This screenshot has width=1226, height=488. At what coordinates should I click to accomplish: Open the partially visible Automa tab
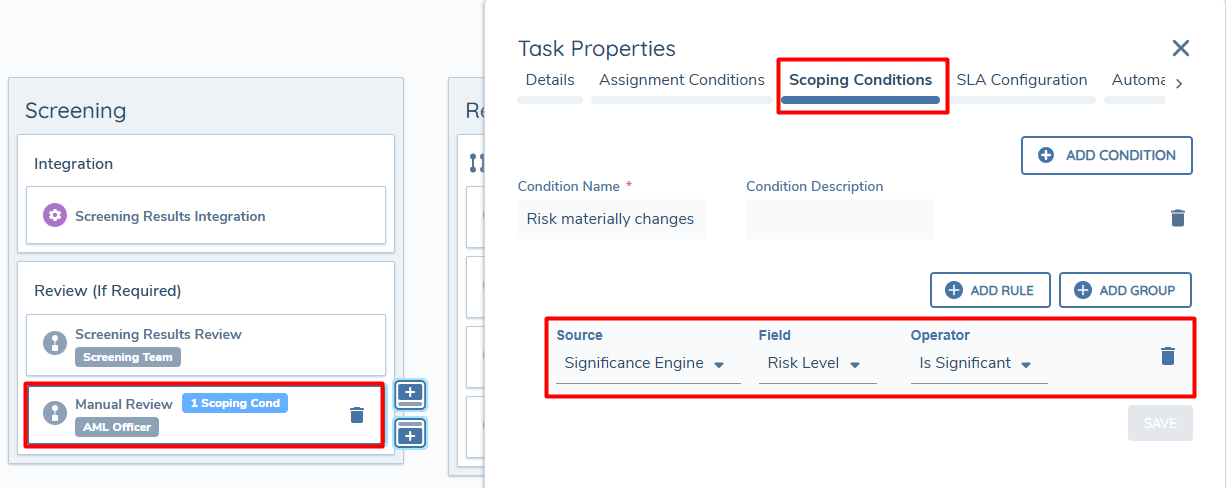[x=1138, y=80]
